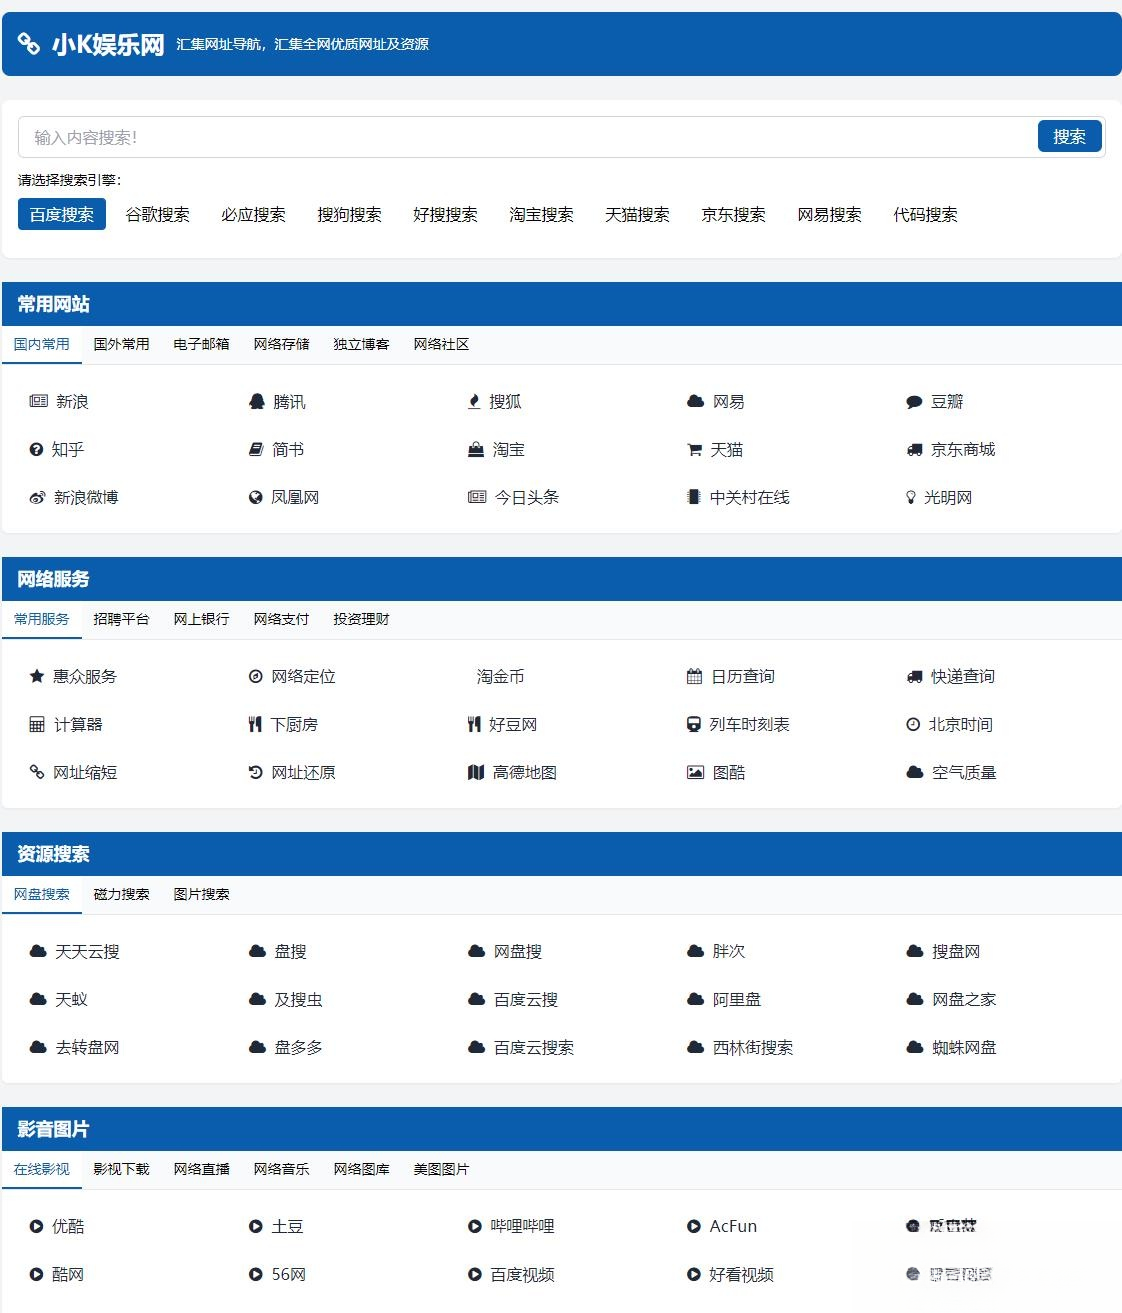
Task: Click the play icon next to 优酷
Action: pyautogui.click(x=36, y=1226)
